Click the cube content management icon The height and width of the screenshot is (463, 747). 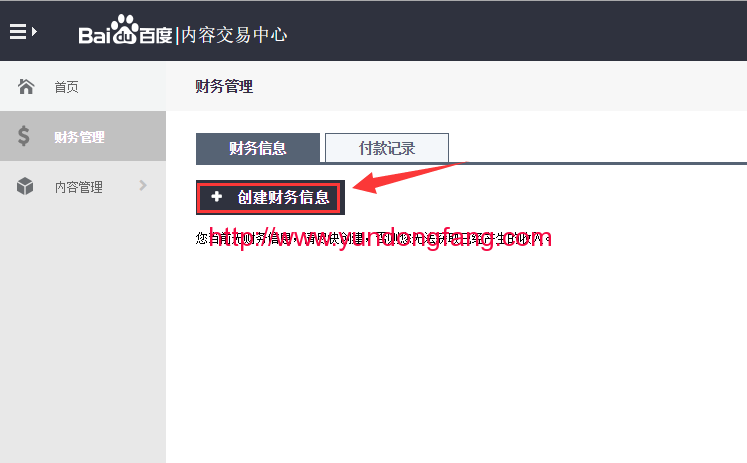(x=25, y=186)
